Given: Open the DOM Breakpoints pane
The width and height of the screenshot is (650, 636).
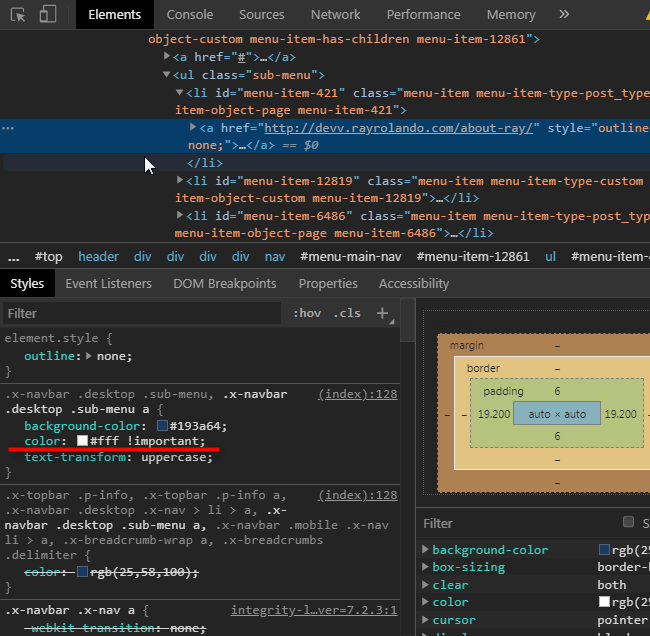Looking at the screenshot, I should tap(225, 283).
